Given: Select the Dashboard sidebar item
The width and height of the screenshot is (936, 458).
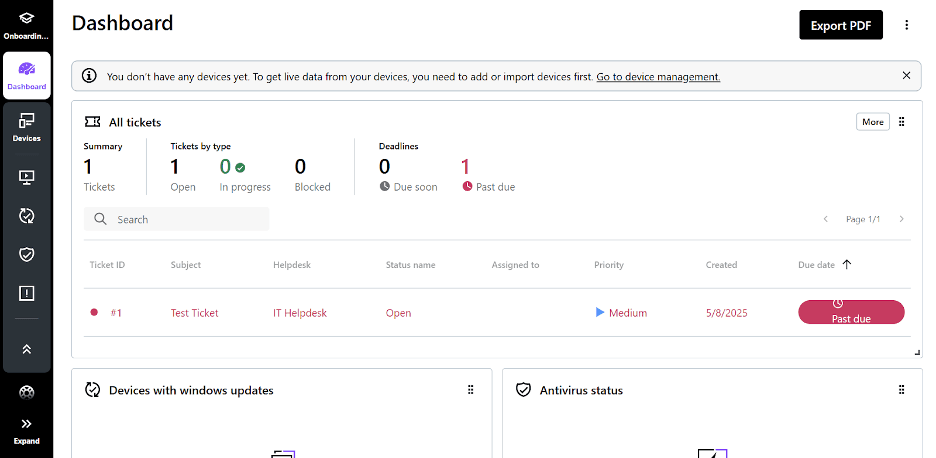Looking at the screenshot, I should coord(26,75).
